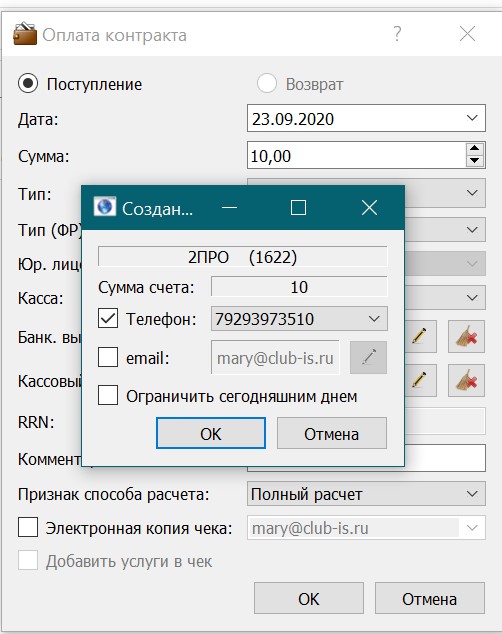The image size is (502, 634).
Task: Click the broom clear icon in Банк. row
Action: (466, 336)
